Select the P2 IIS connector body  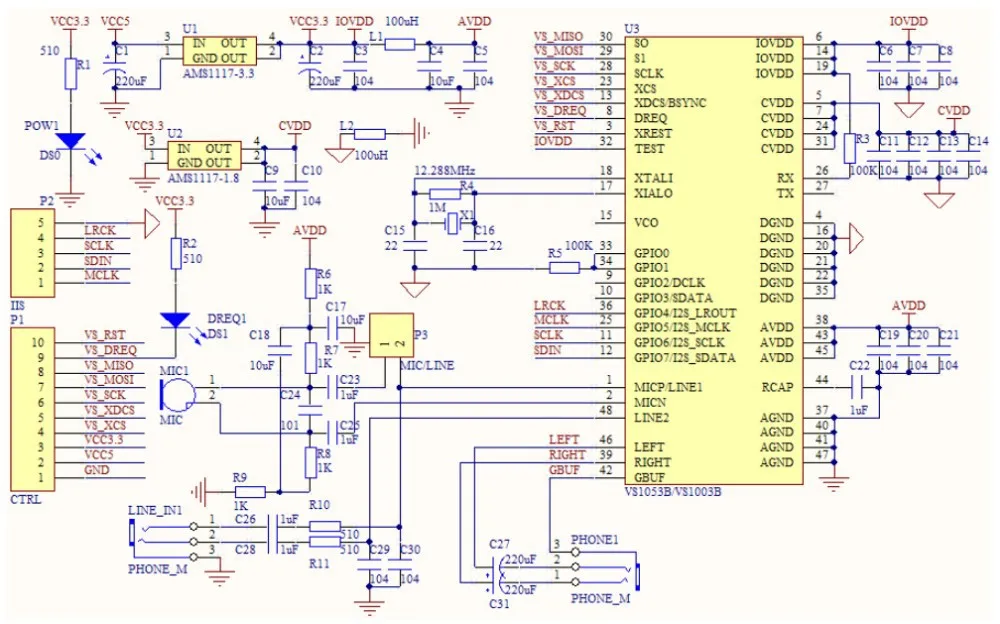(33, 253)
